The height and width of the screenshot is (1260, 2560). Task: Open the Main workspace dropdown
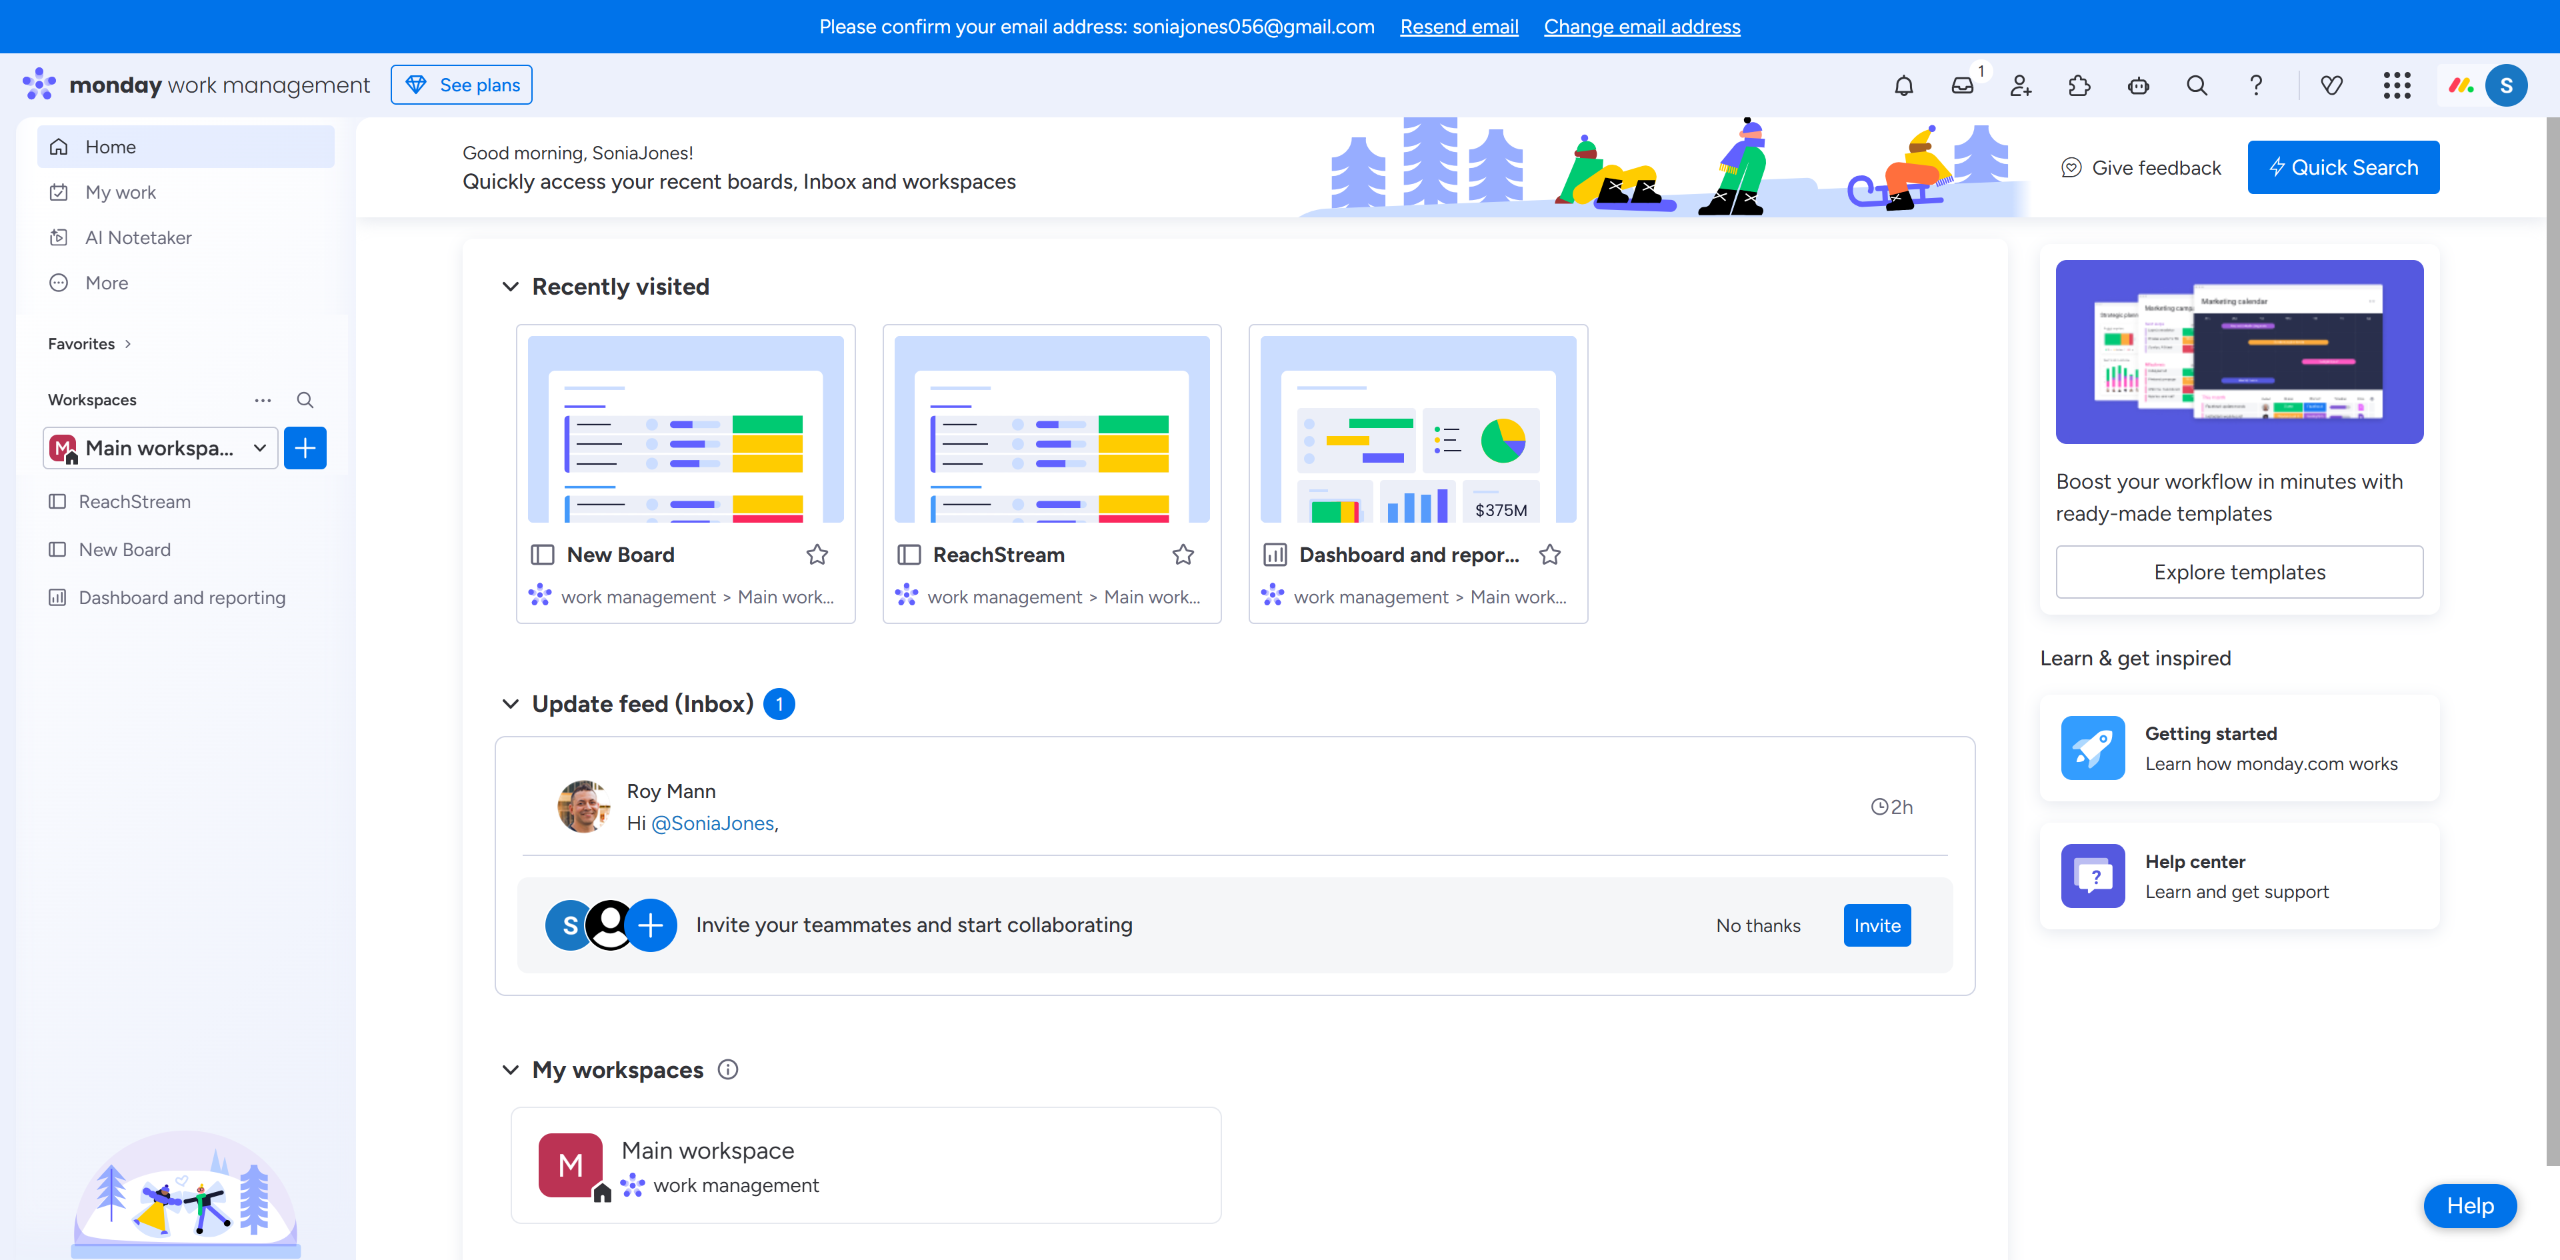tap(160, 448)
